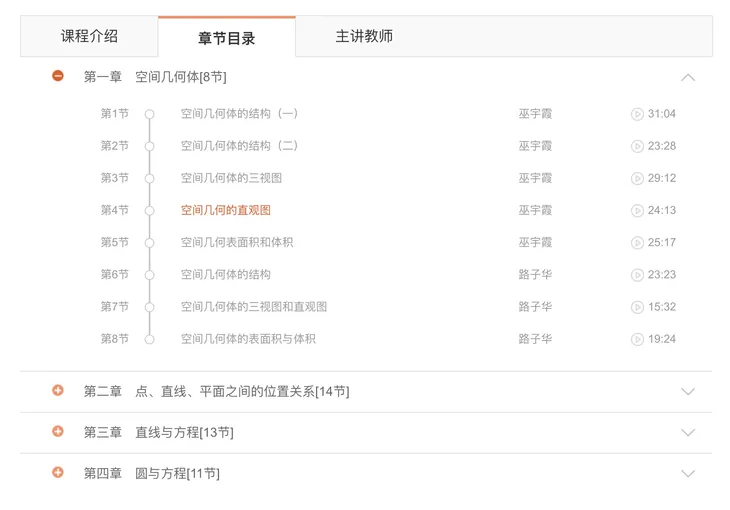Collapse chapter one with the minus icon
The image size is (730, 510).
(58, 76)
